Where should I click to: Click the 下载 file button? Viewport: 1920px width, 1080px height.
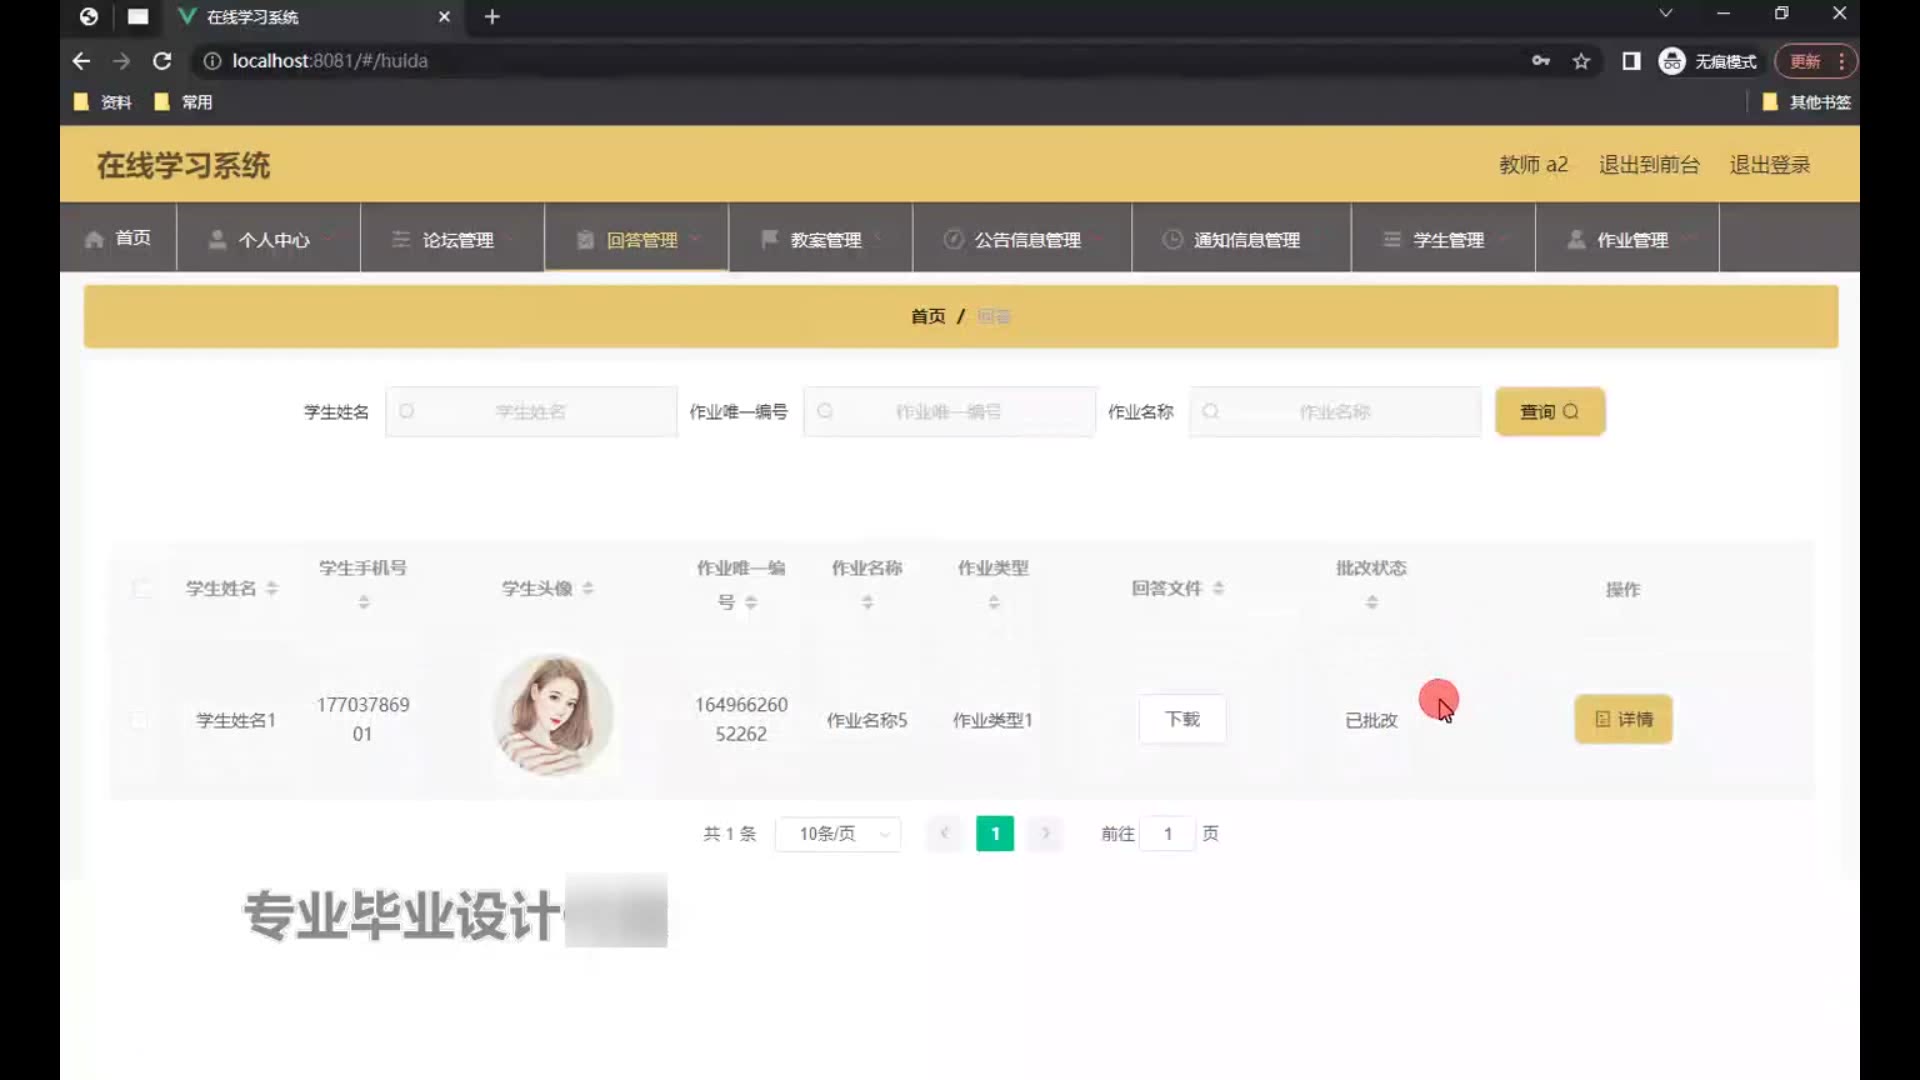coord(1182,719)
